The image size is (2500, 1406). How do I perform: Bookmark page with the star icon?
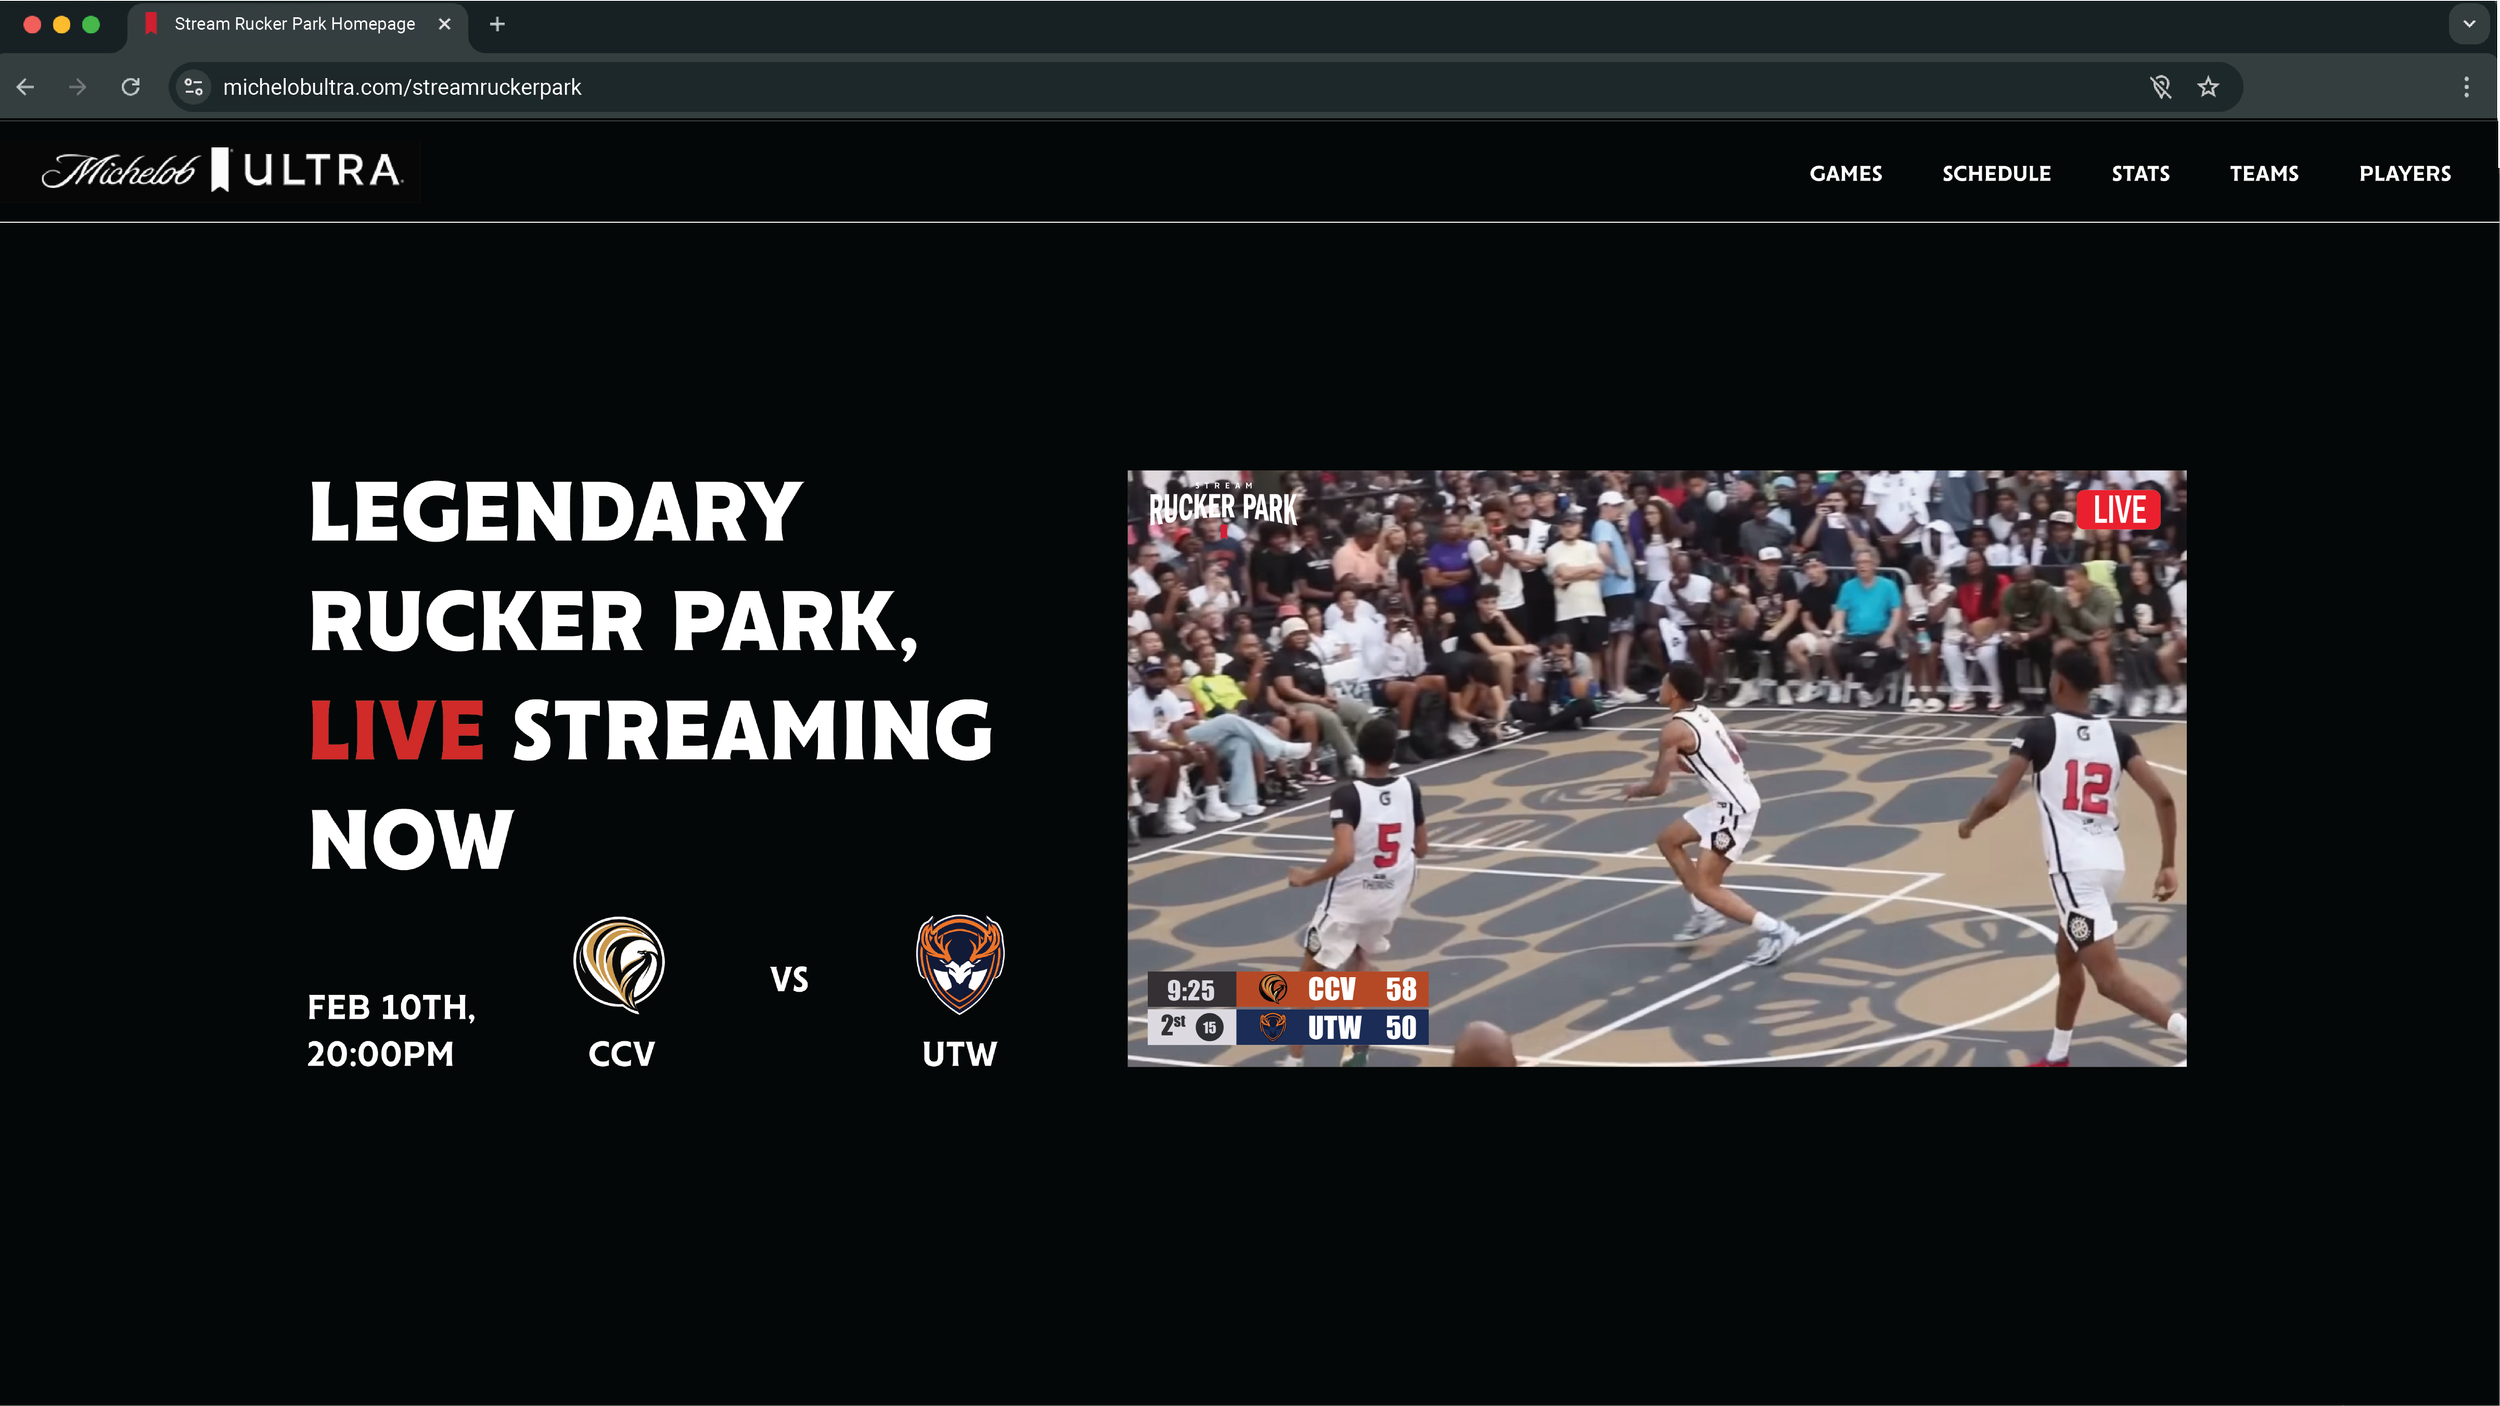(x=2208, y=87)
